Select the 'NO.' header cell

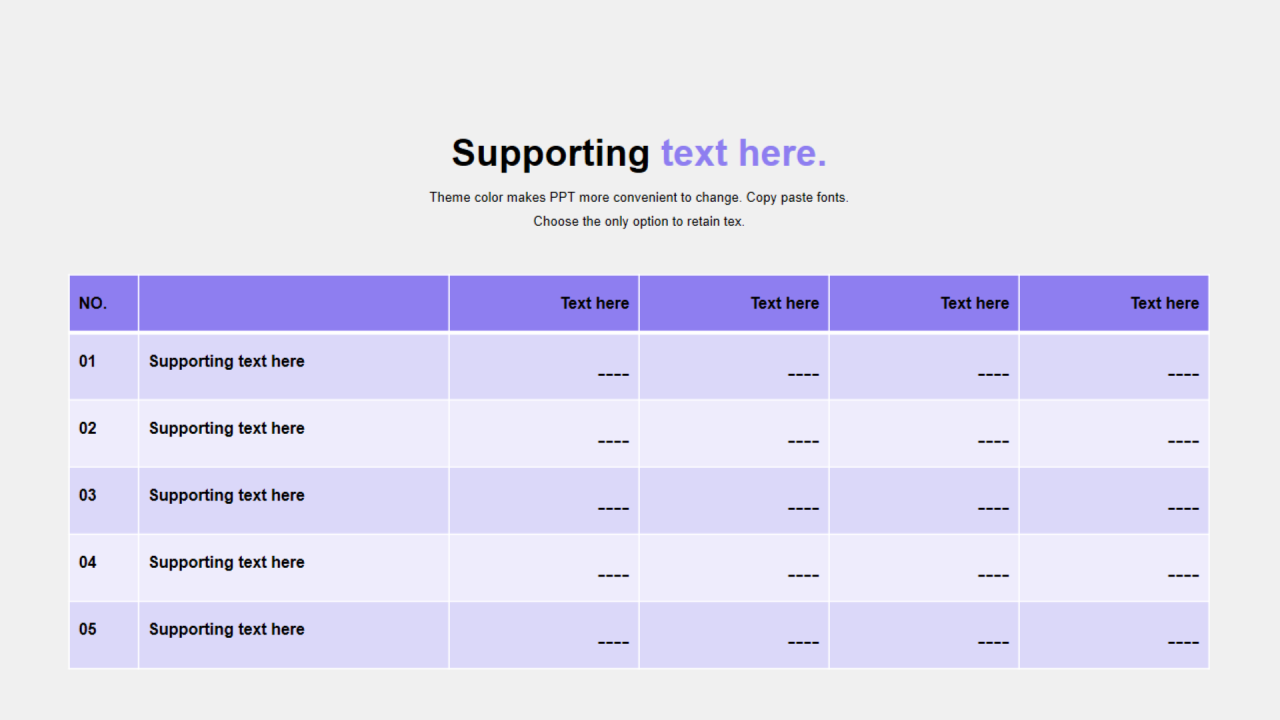pos(104,303)
